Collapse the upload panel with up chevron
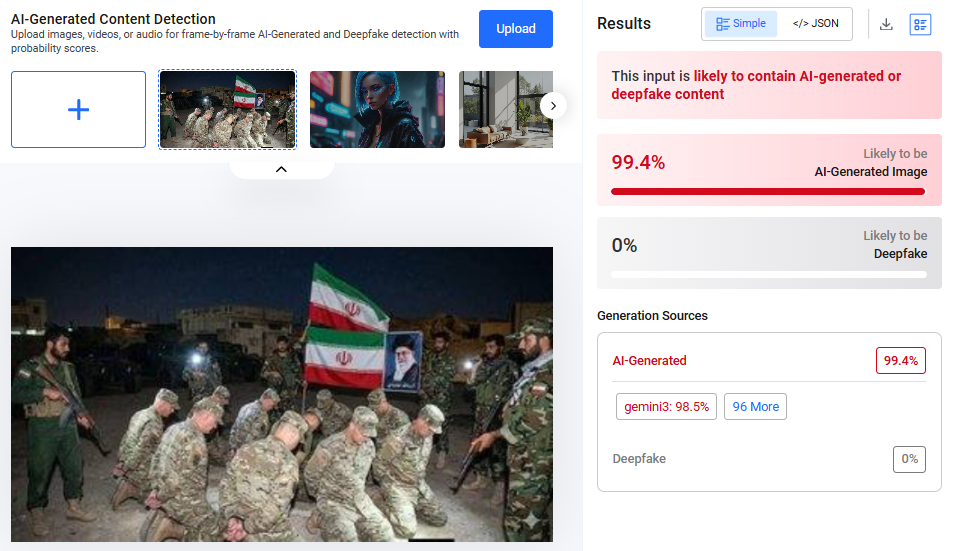Screen dimensions: 955x551 pos(281,169)
